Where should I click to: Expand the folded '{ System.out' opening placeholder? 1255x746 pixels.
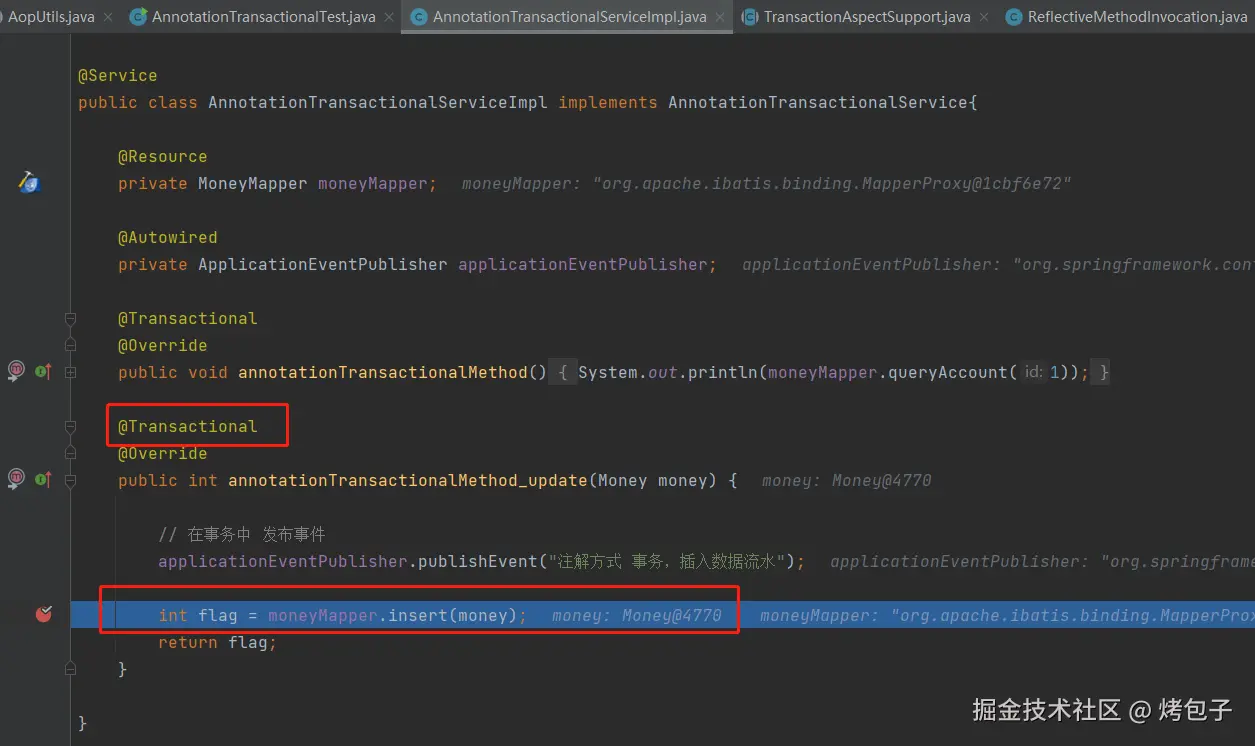[564, 372]
